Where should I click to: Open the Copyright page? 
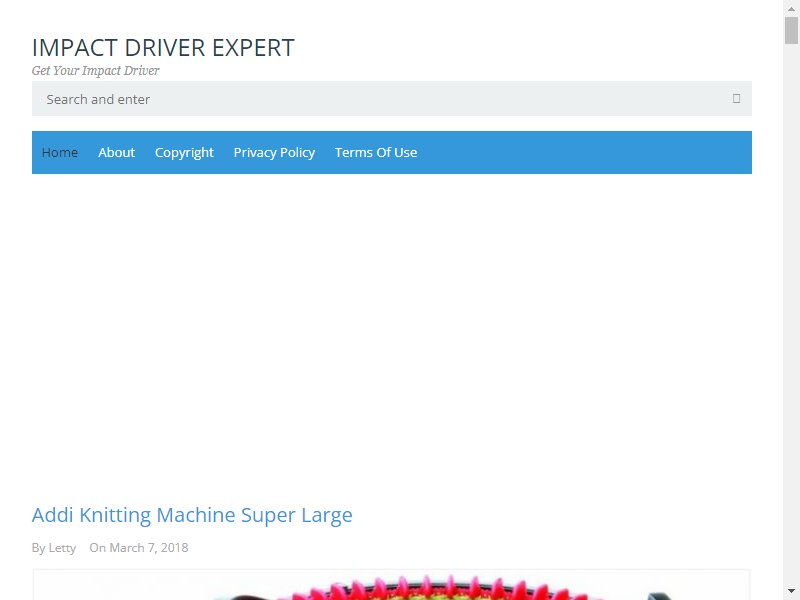click(184, 153)
